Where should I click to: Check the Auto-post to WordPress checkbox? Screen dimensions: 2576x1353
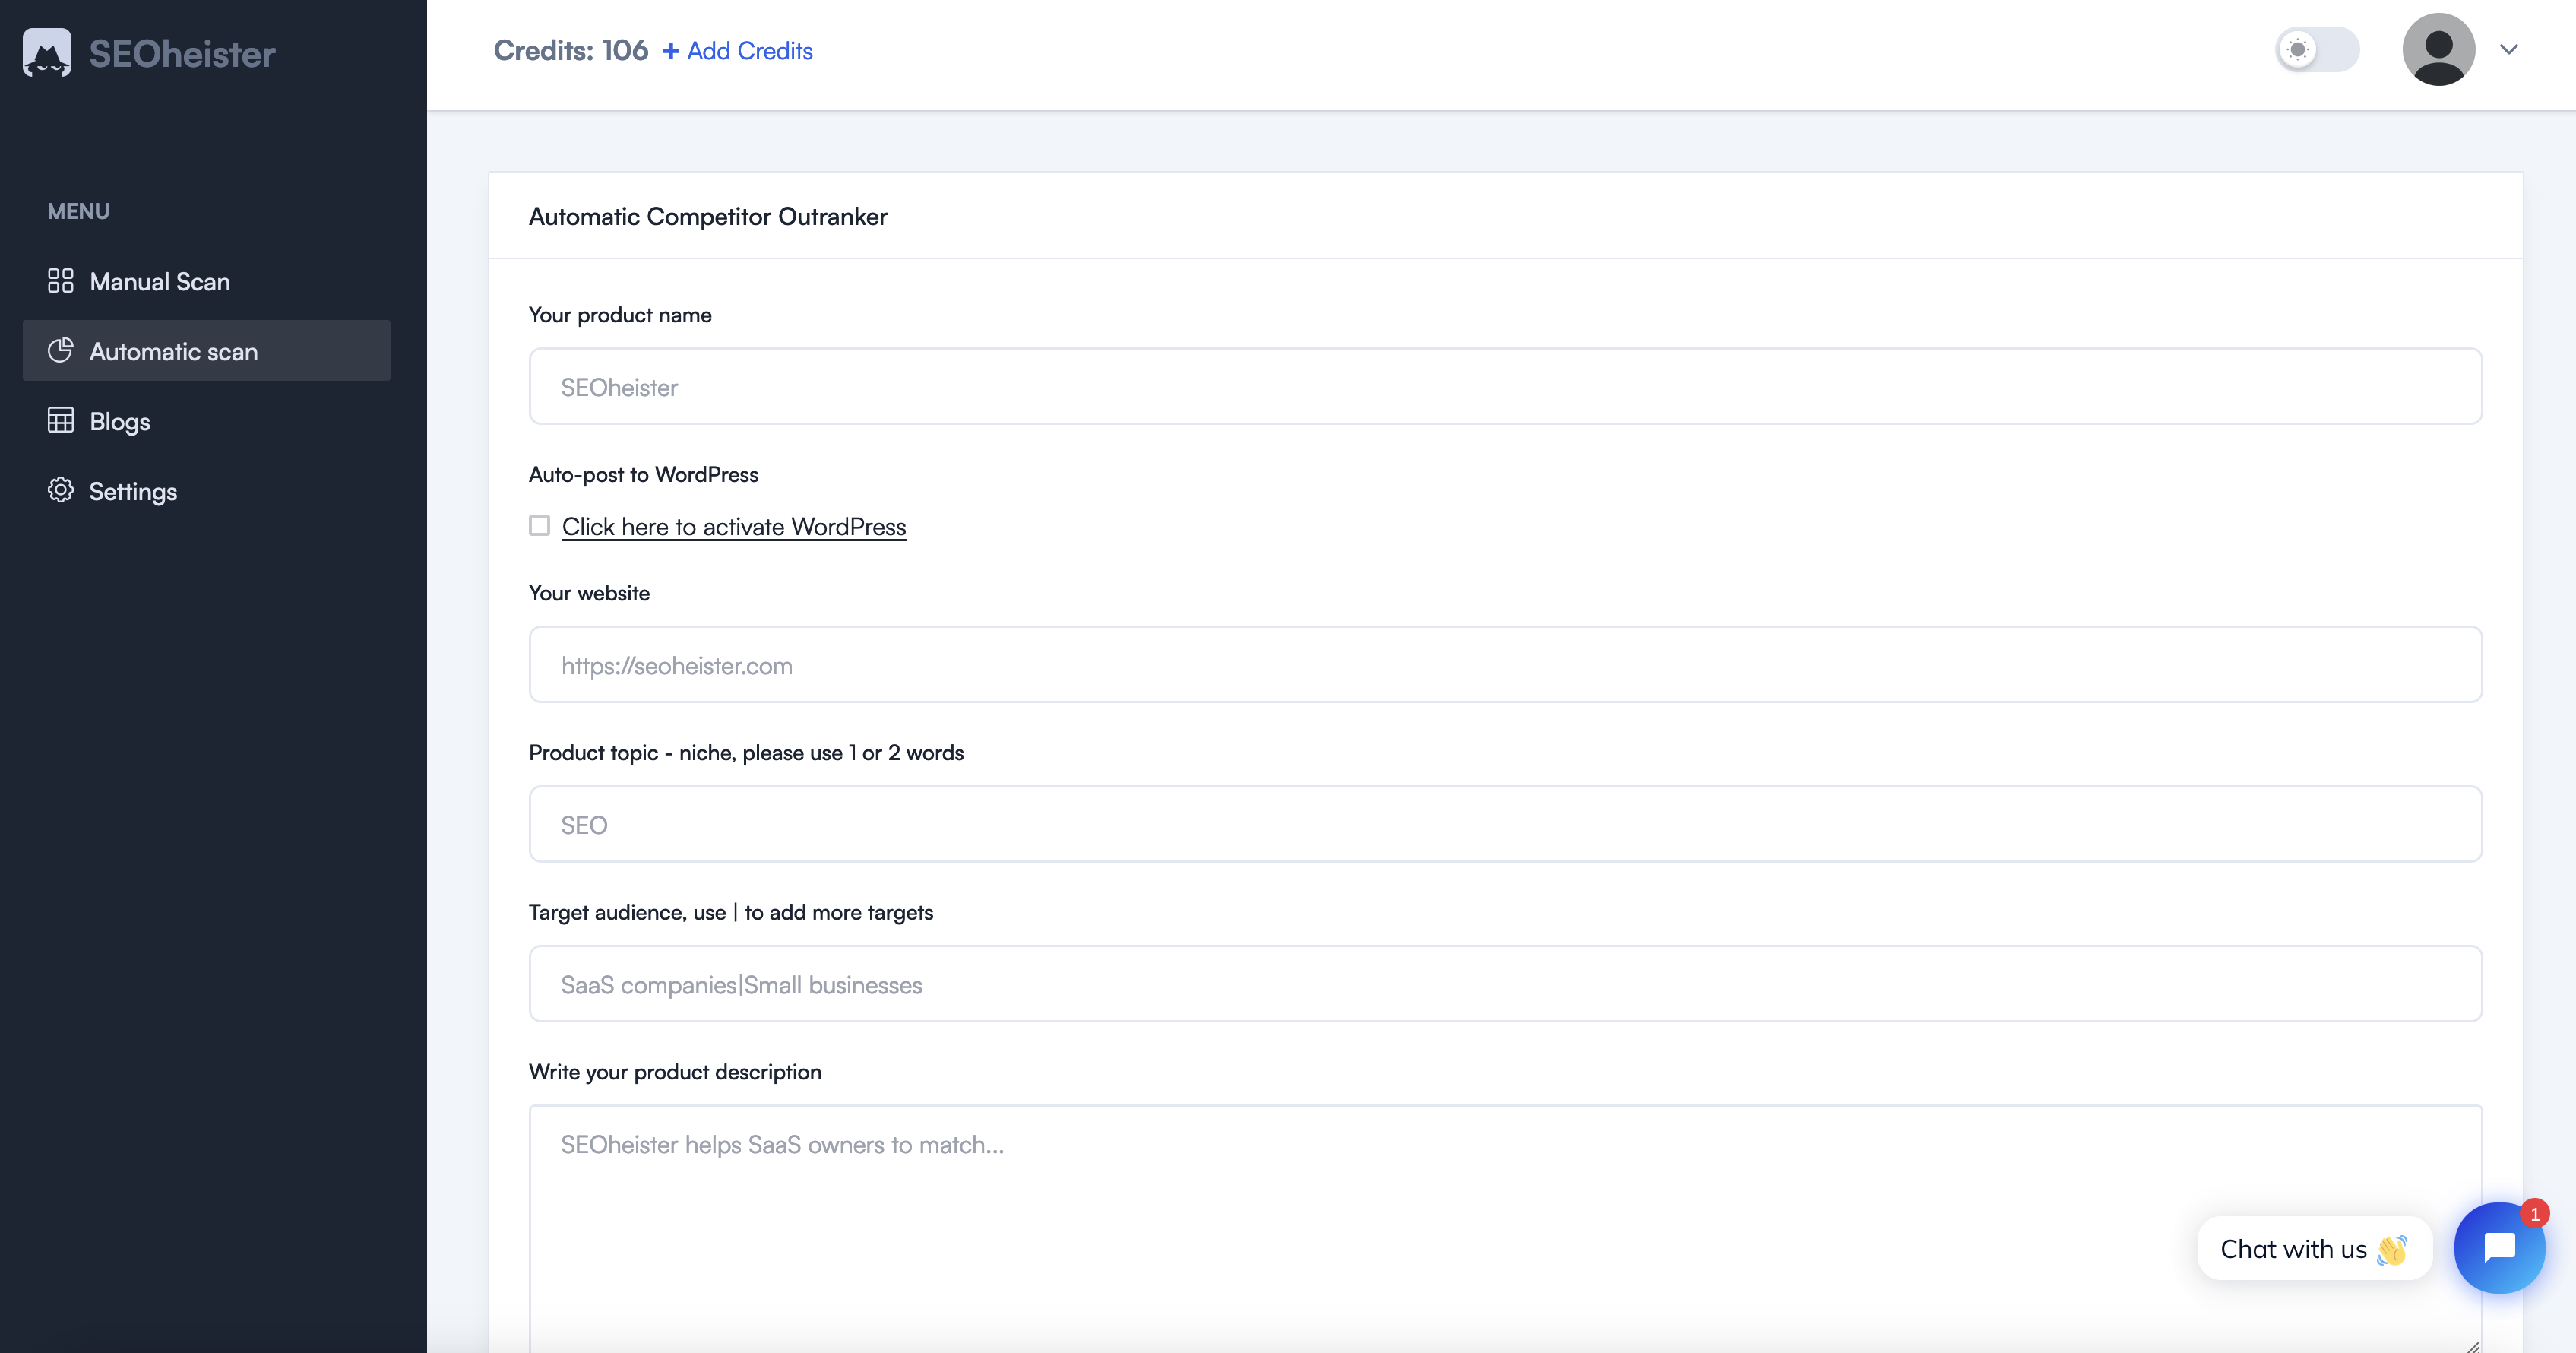(x=540, y=525)
